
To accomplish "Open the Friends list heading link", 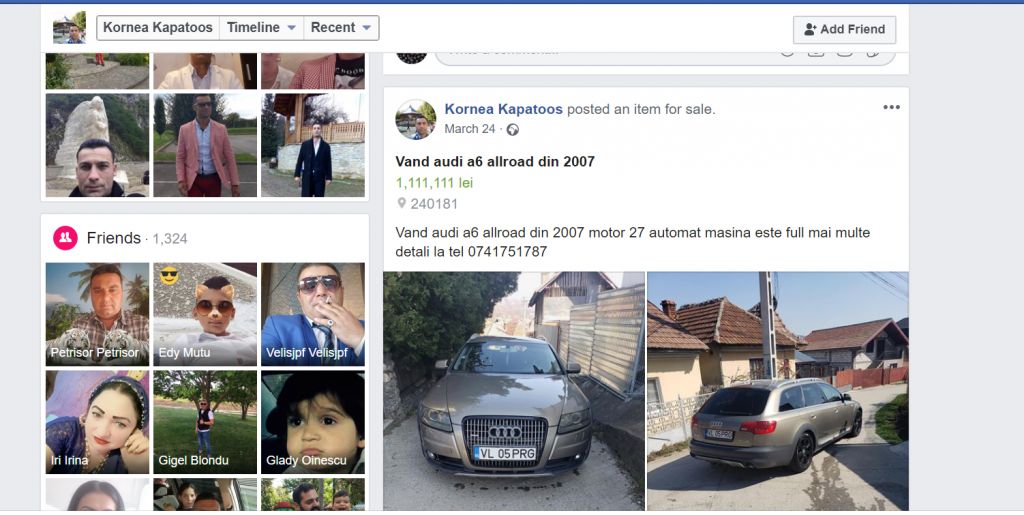I will (114, 238).
